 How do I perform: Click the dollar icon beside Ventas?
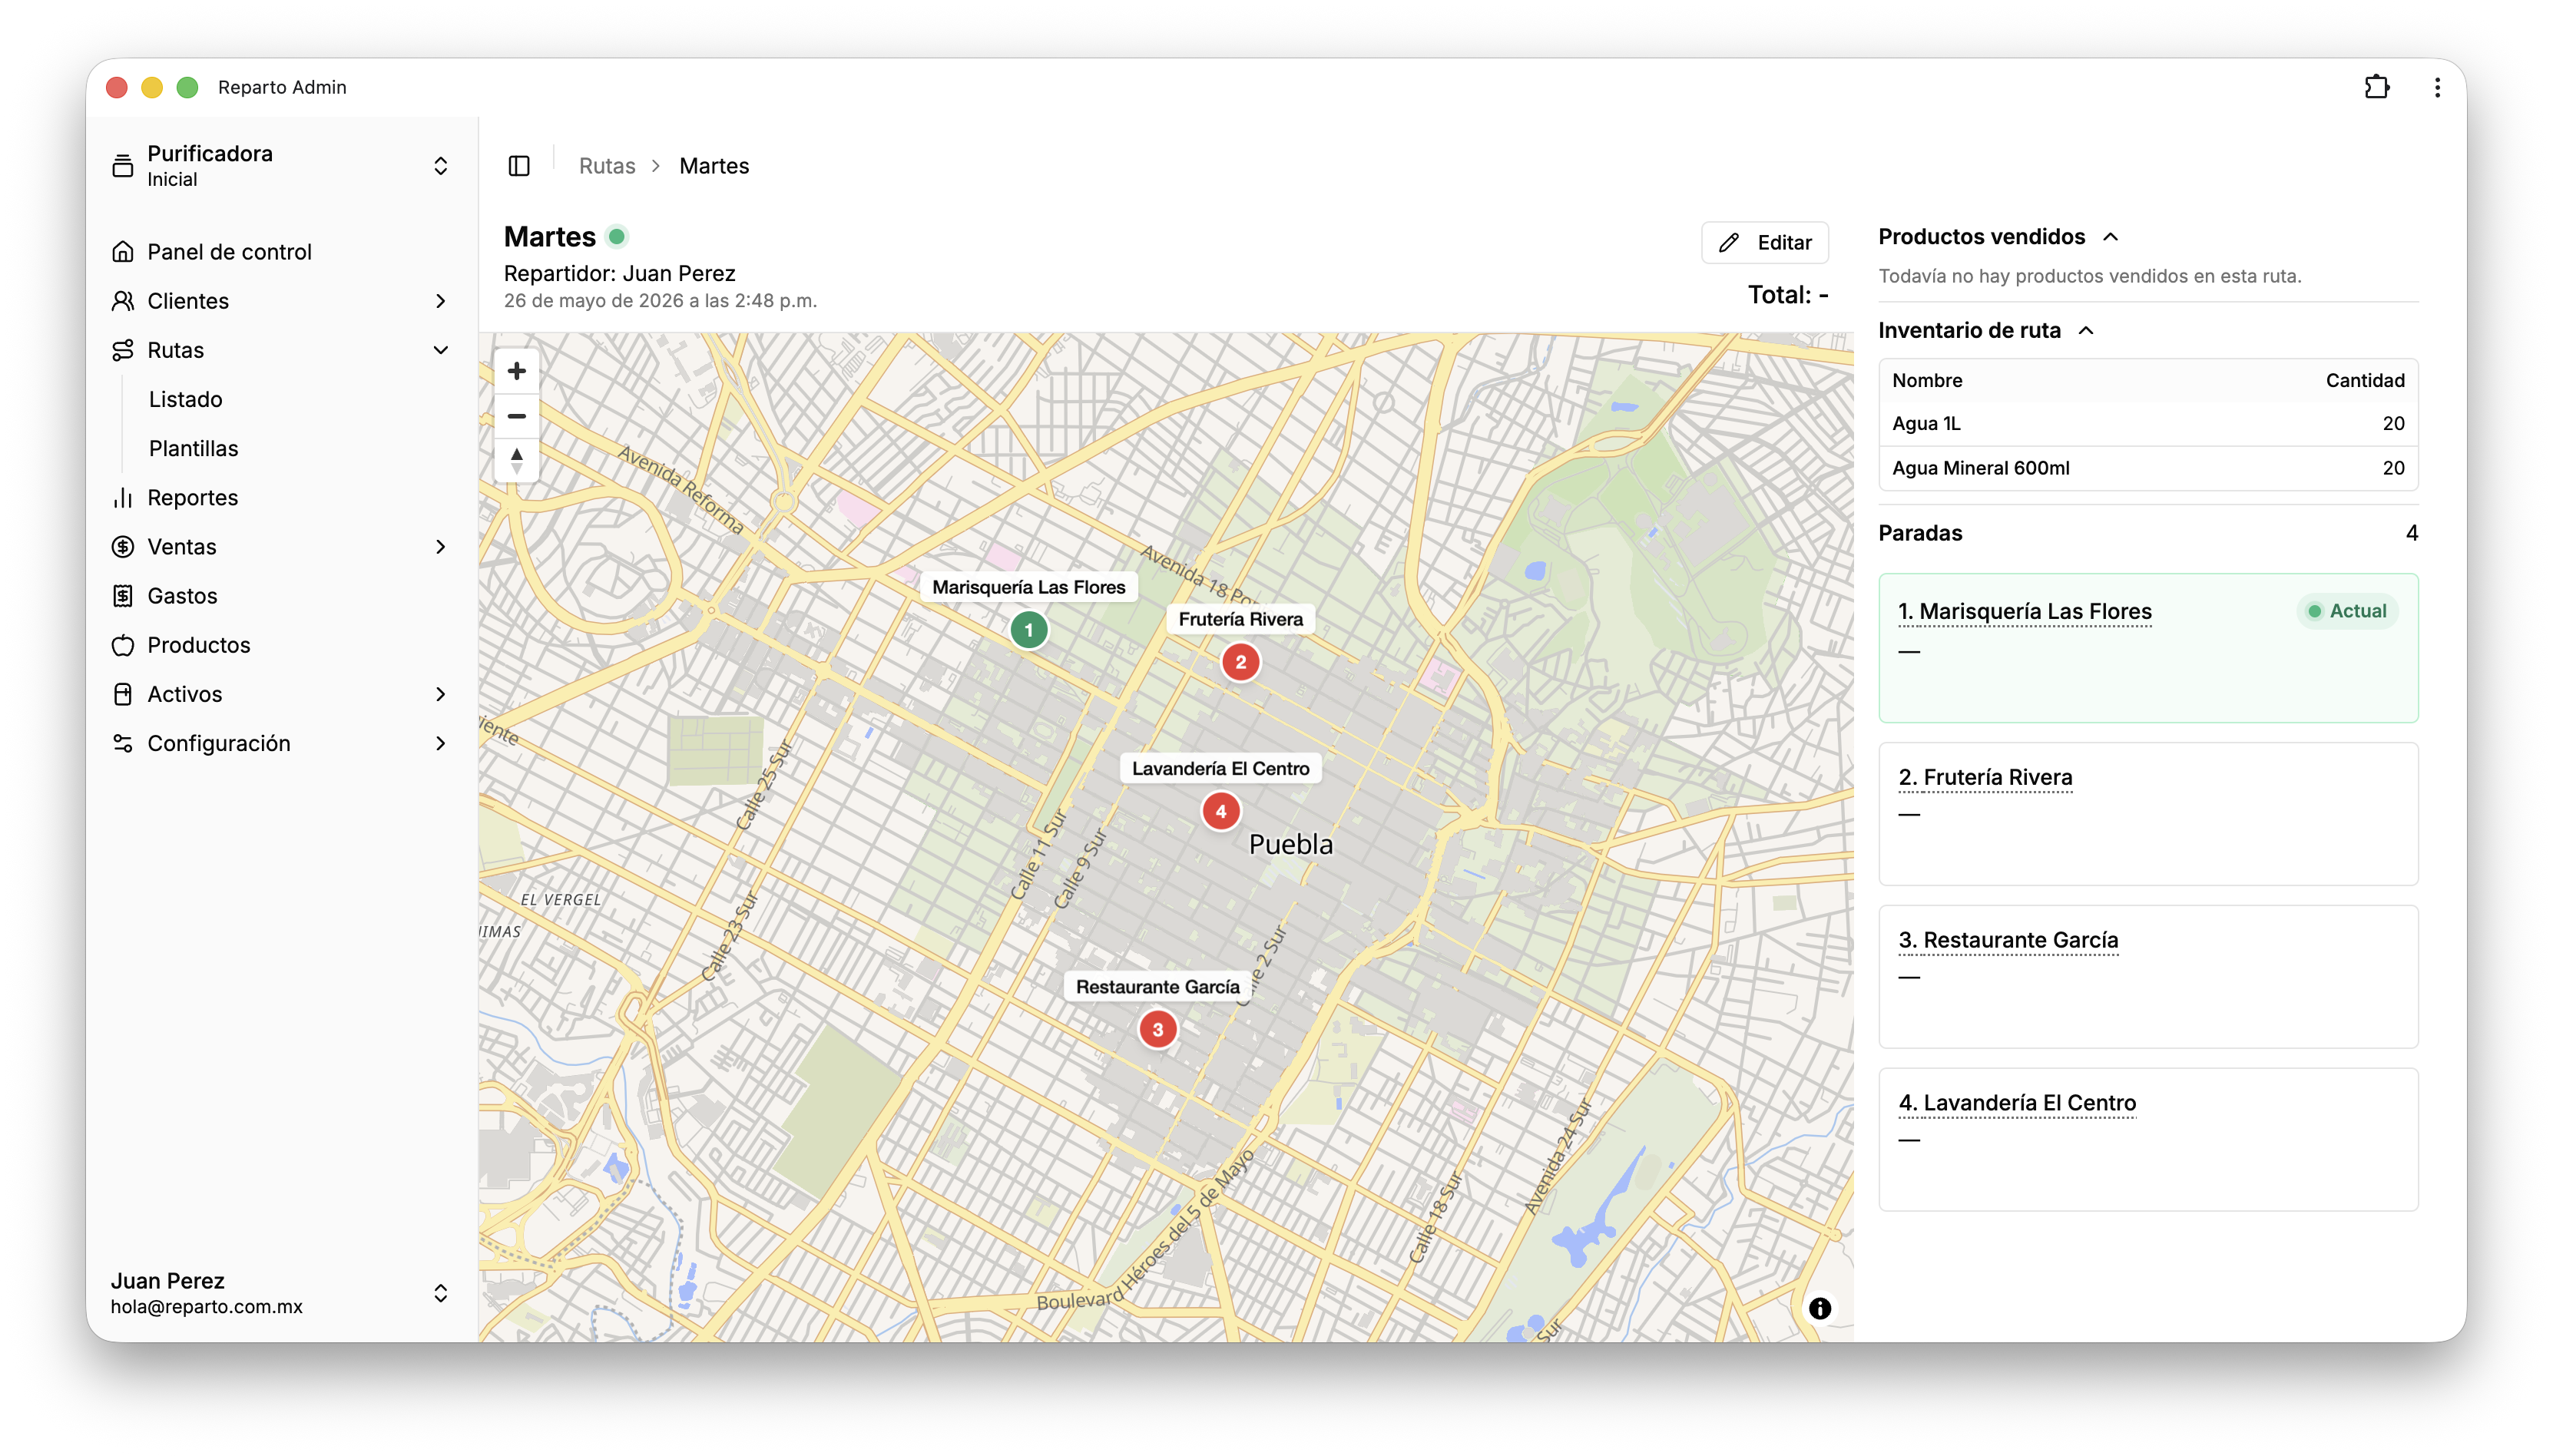pos(123,547)
